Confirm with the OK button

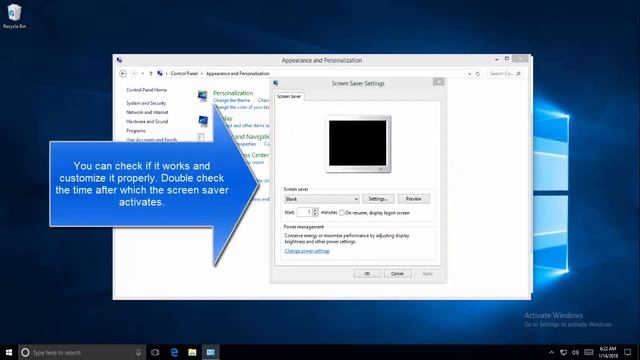pos(367,274)
